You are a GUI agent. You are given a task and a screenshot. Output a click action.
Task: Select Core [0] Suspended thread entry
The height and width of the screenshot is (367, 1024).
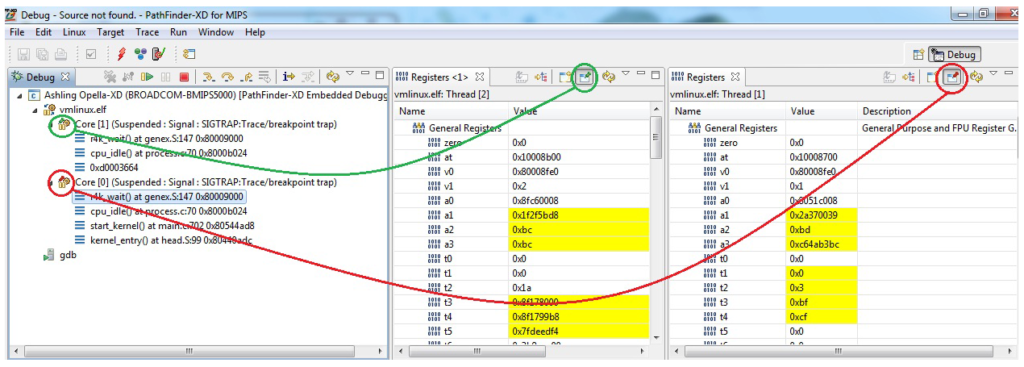(x=206, y=182)
